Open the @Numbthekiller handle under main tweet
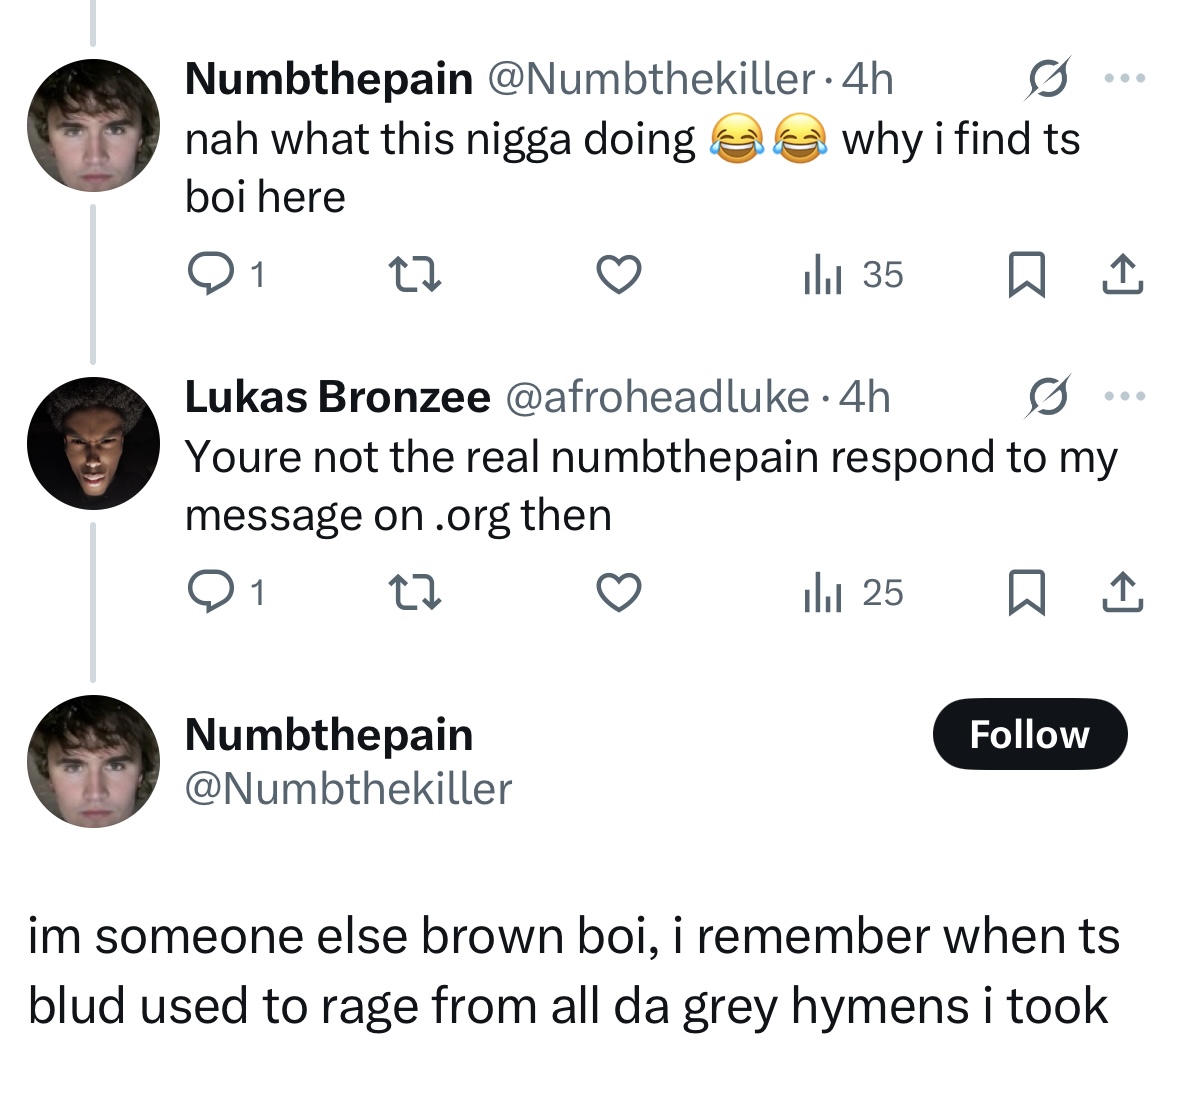This screenshot has height=1102, width=1179. pyautogui.click(x=348, y=789)
